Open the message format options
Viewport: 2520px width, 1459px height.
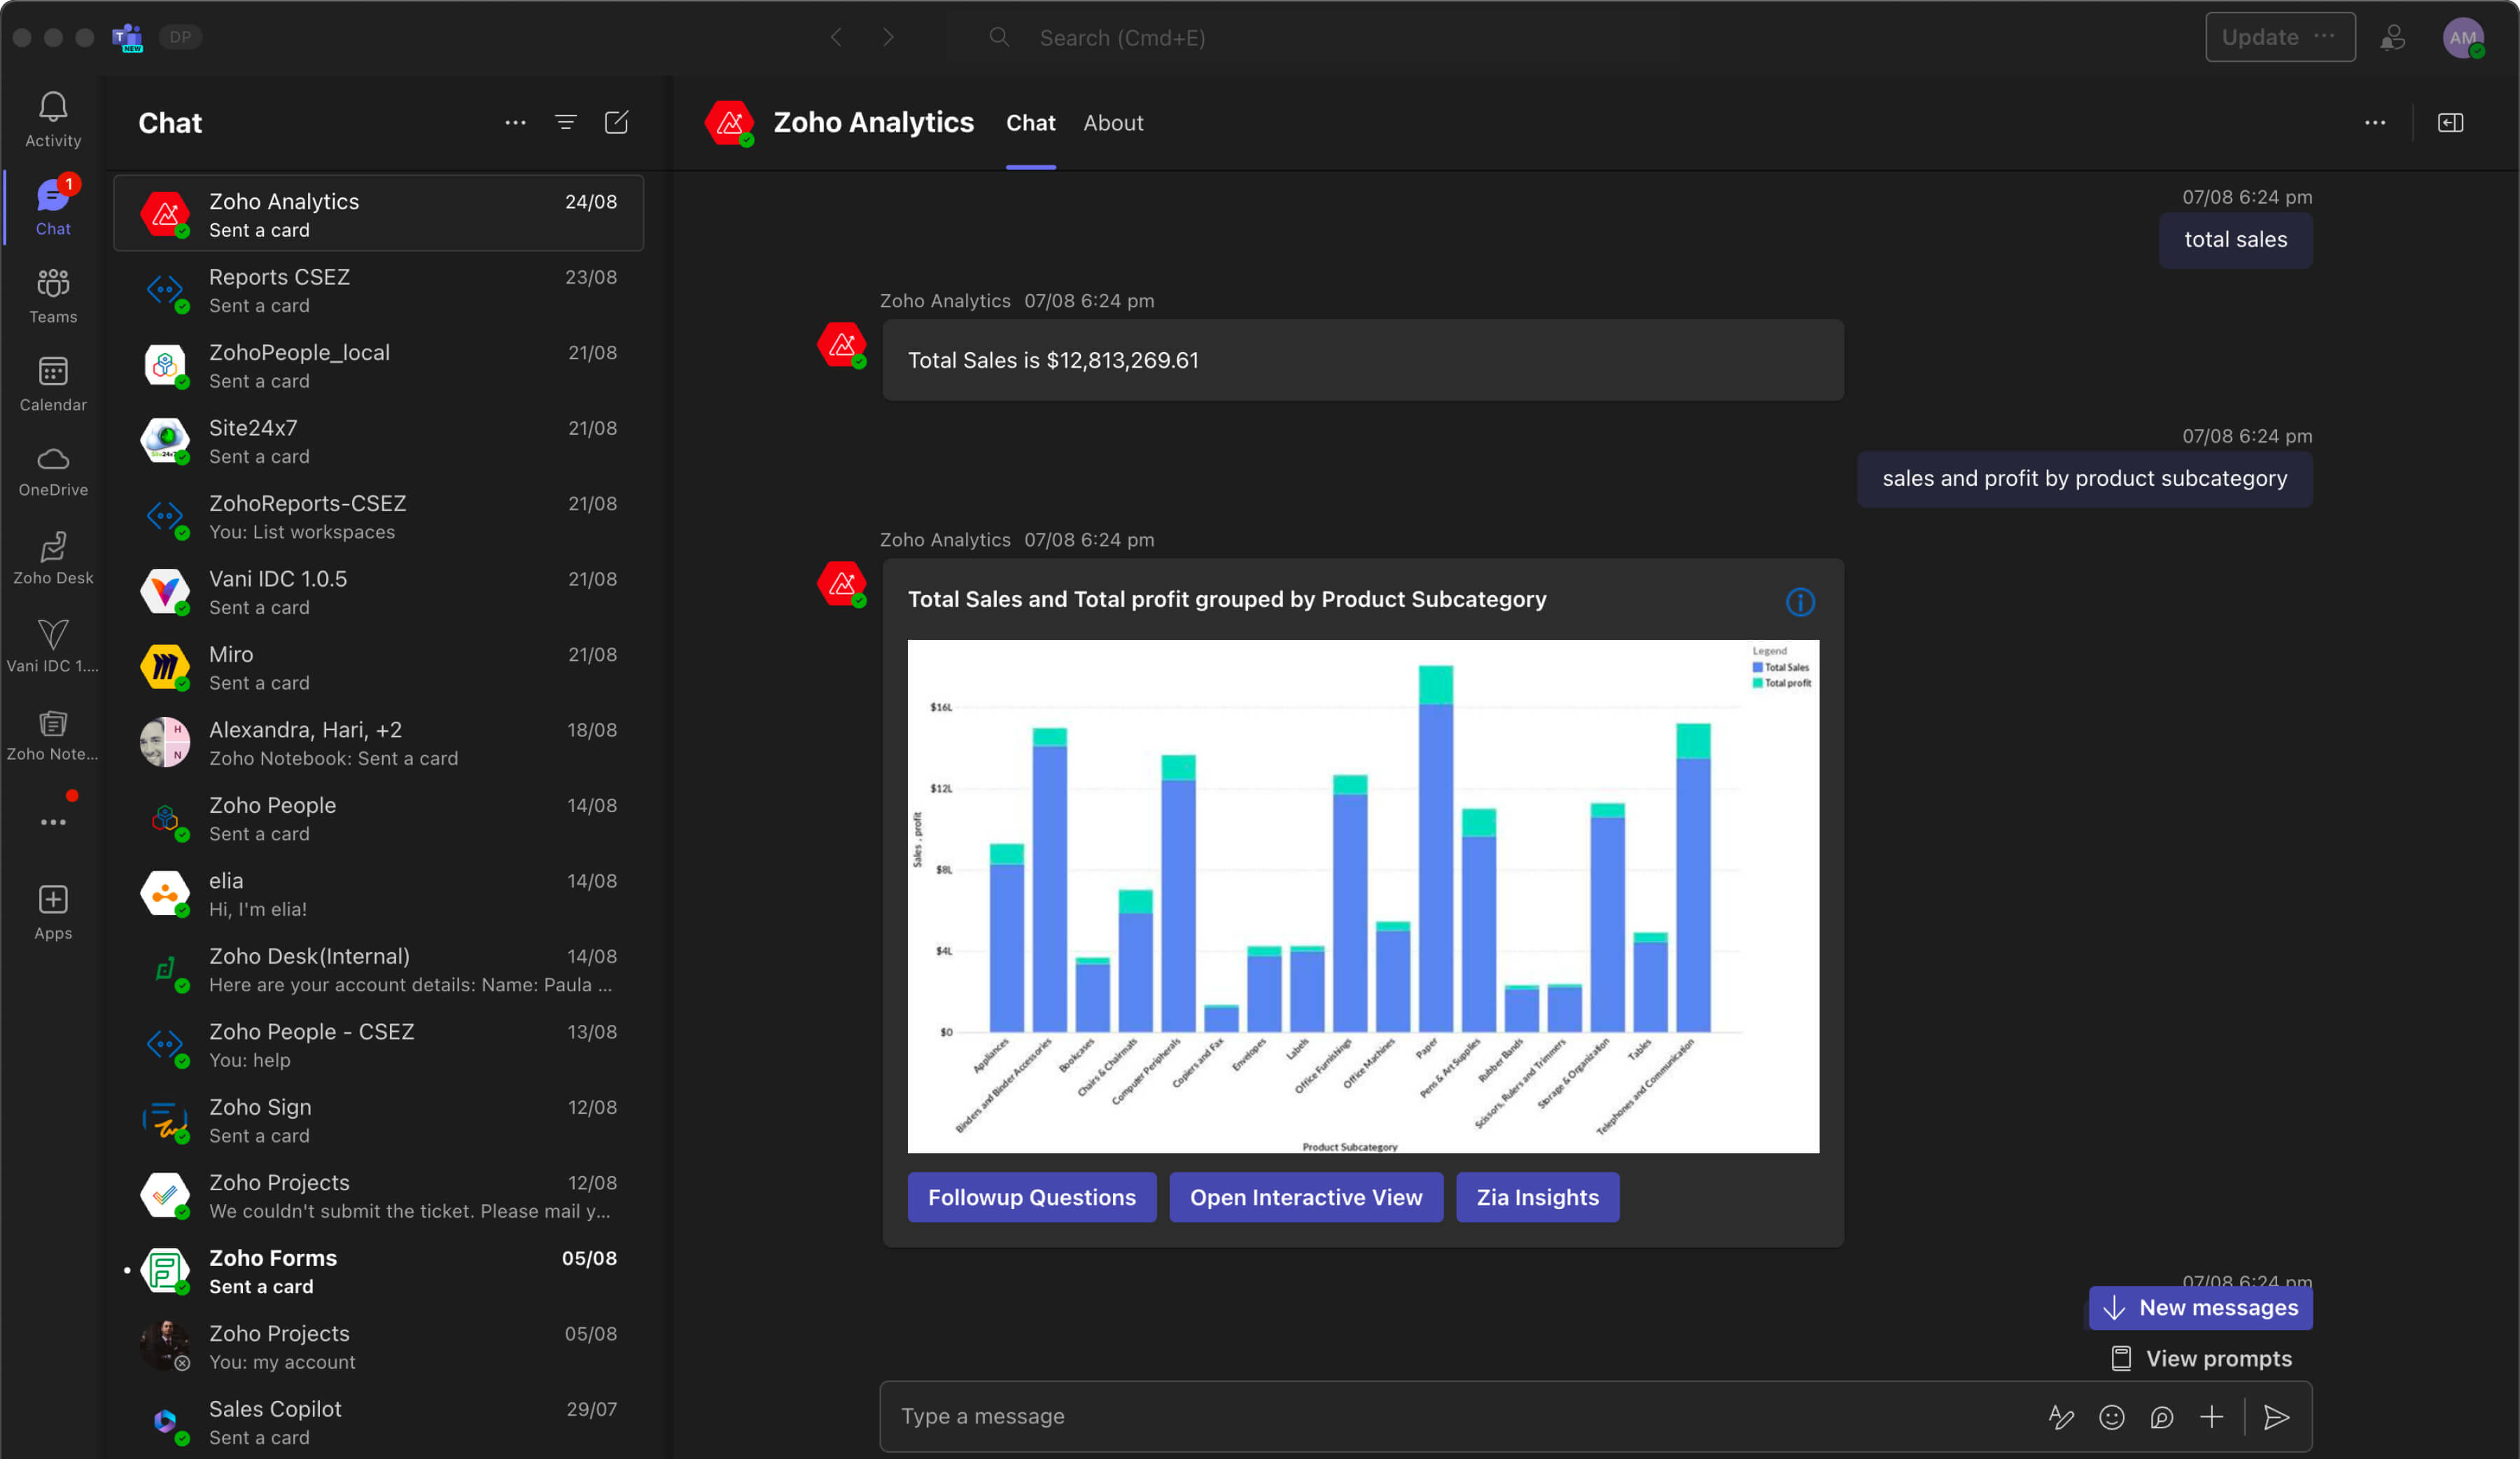tap(2061, 1416)
